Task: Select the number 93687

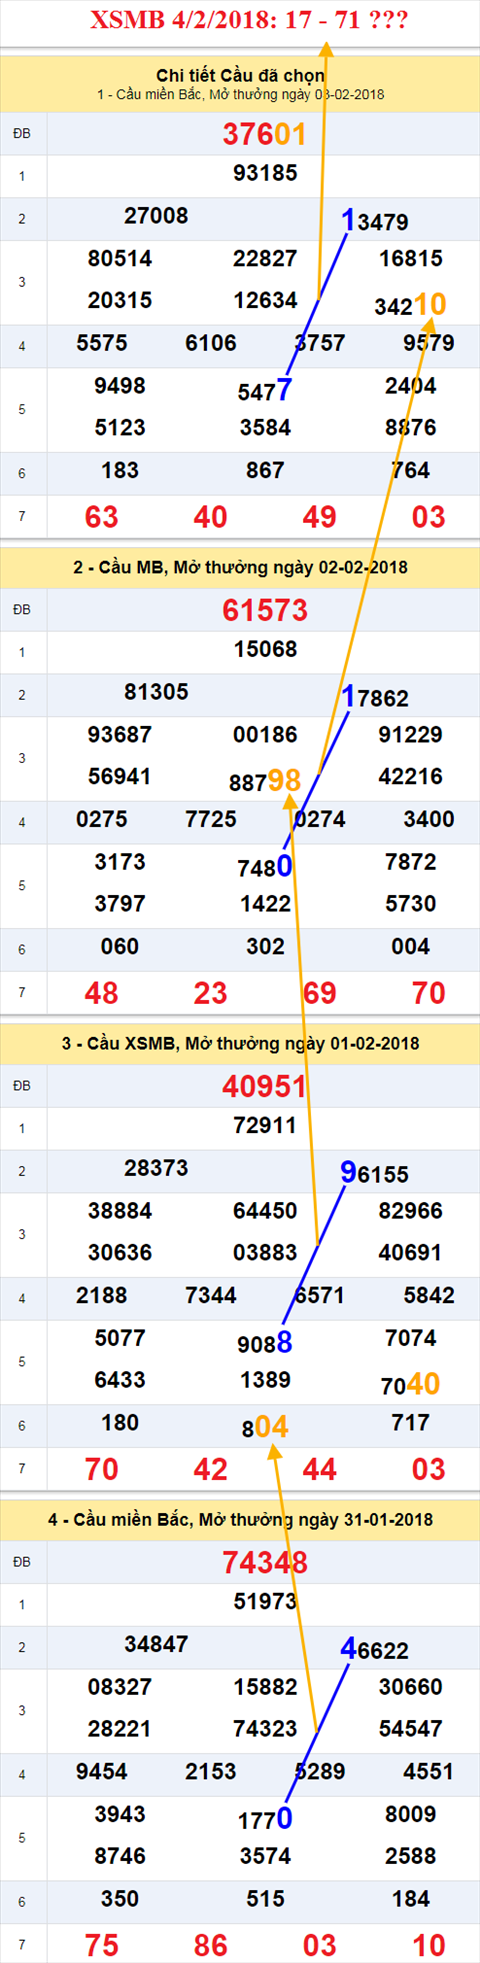Action: tap(120, 735)
